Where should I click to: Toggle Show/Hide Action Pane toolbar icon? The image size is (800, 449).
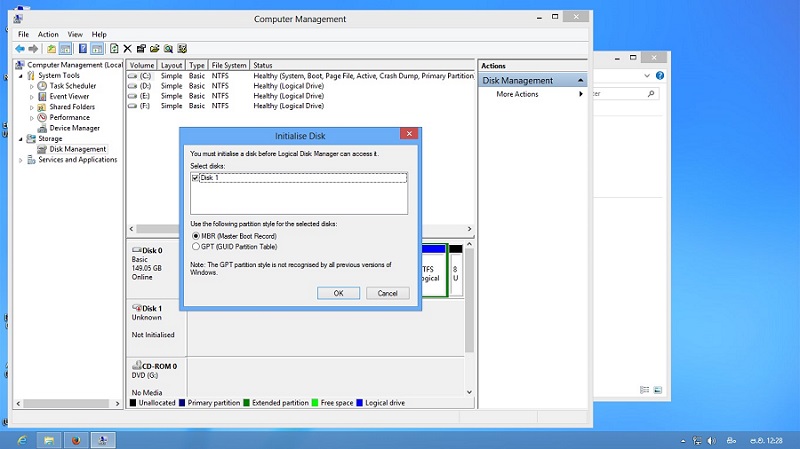tap(97, 49)
